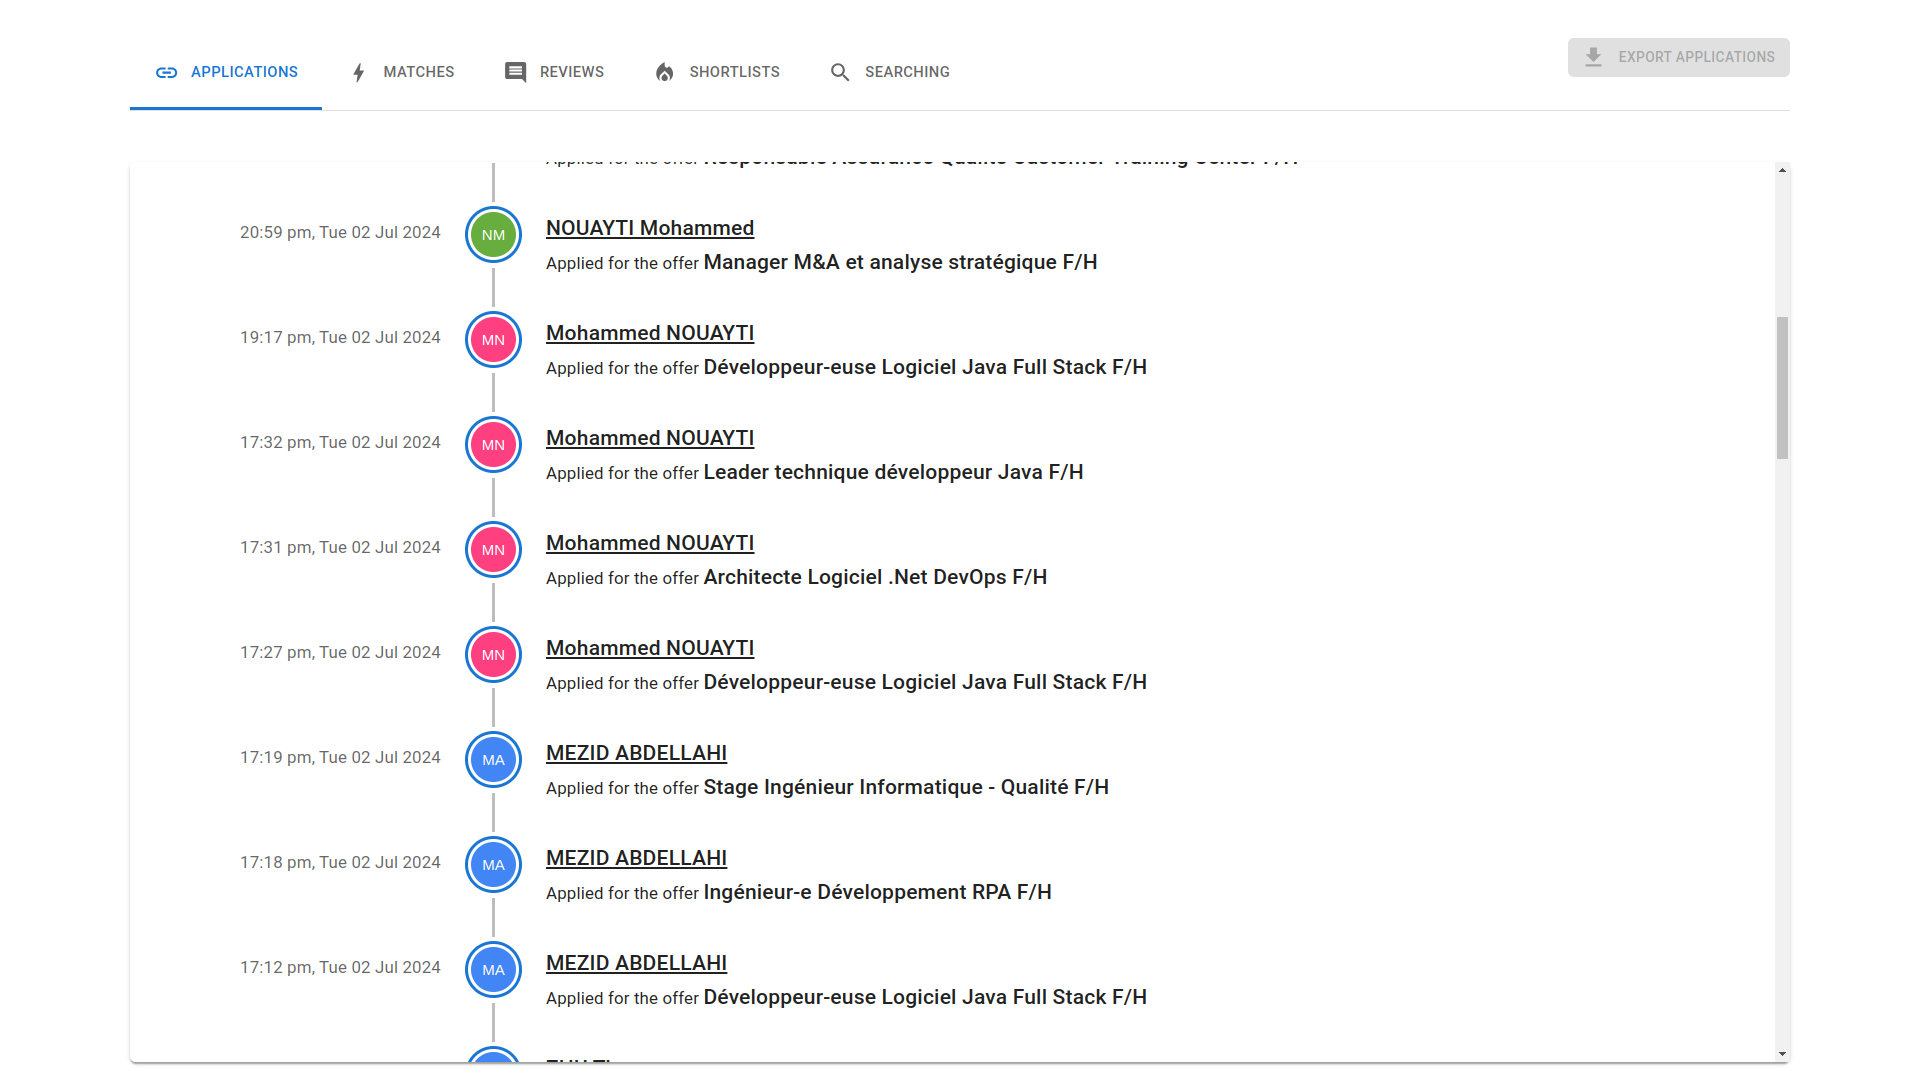Viewport: 1920px width, 1080px height.
Task: Click the pink MN avatar at 17:27
Action: point(493,654)
